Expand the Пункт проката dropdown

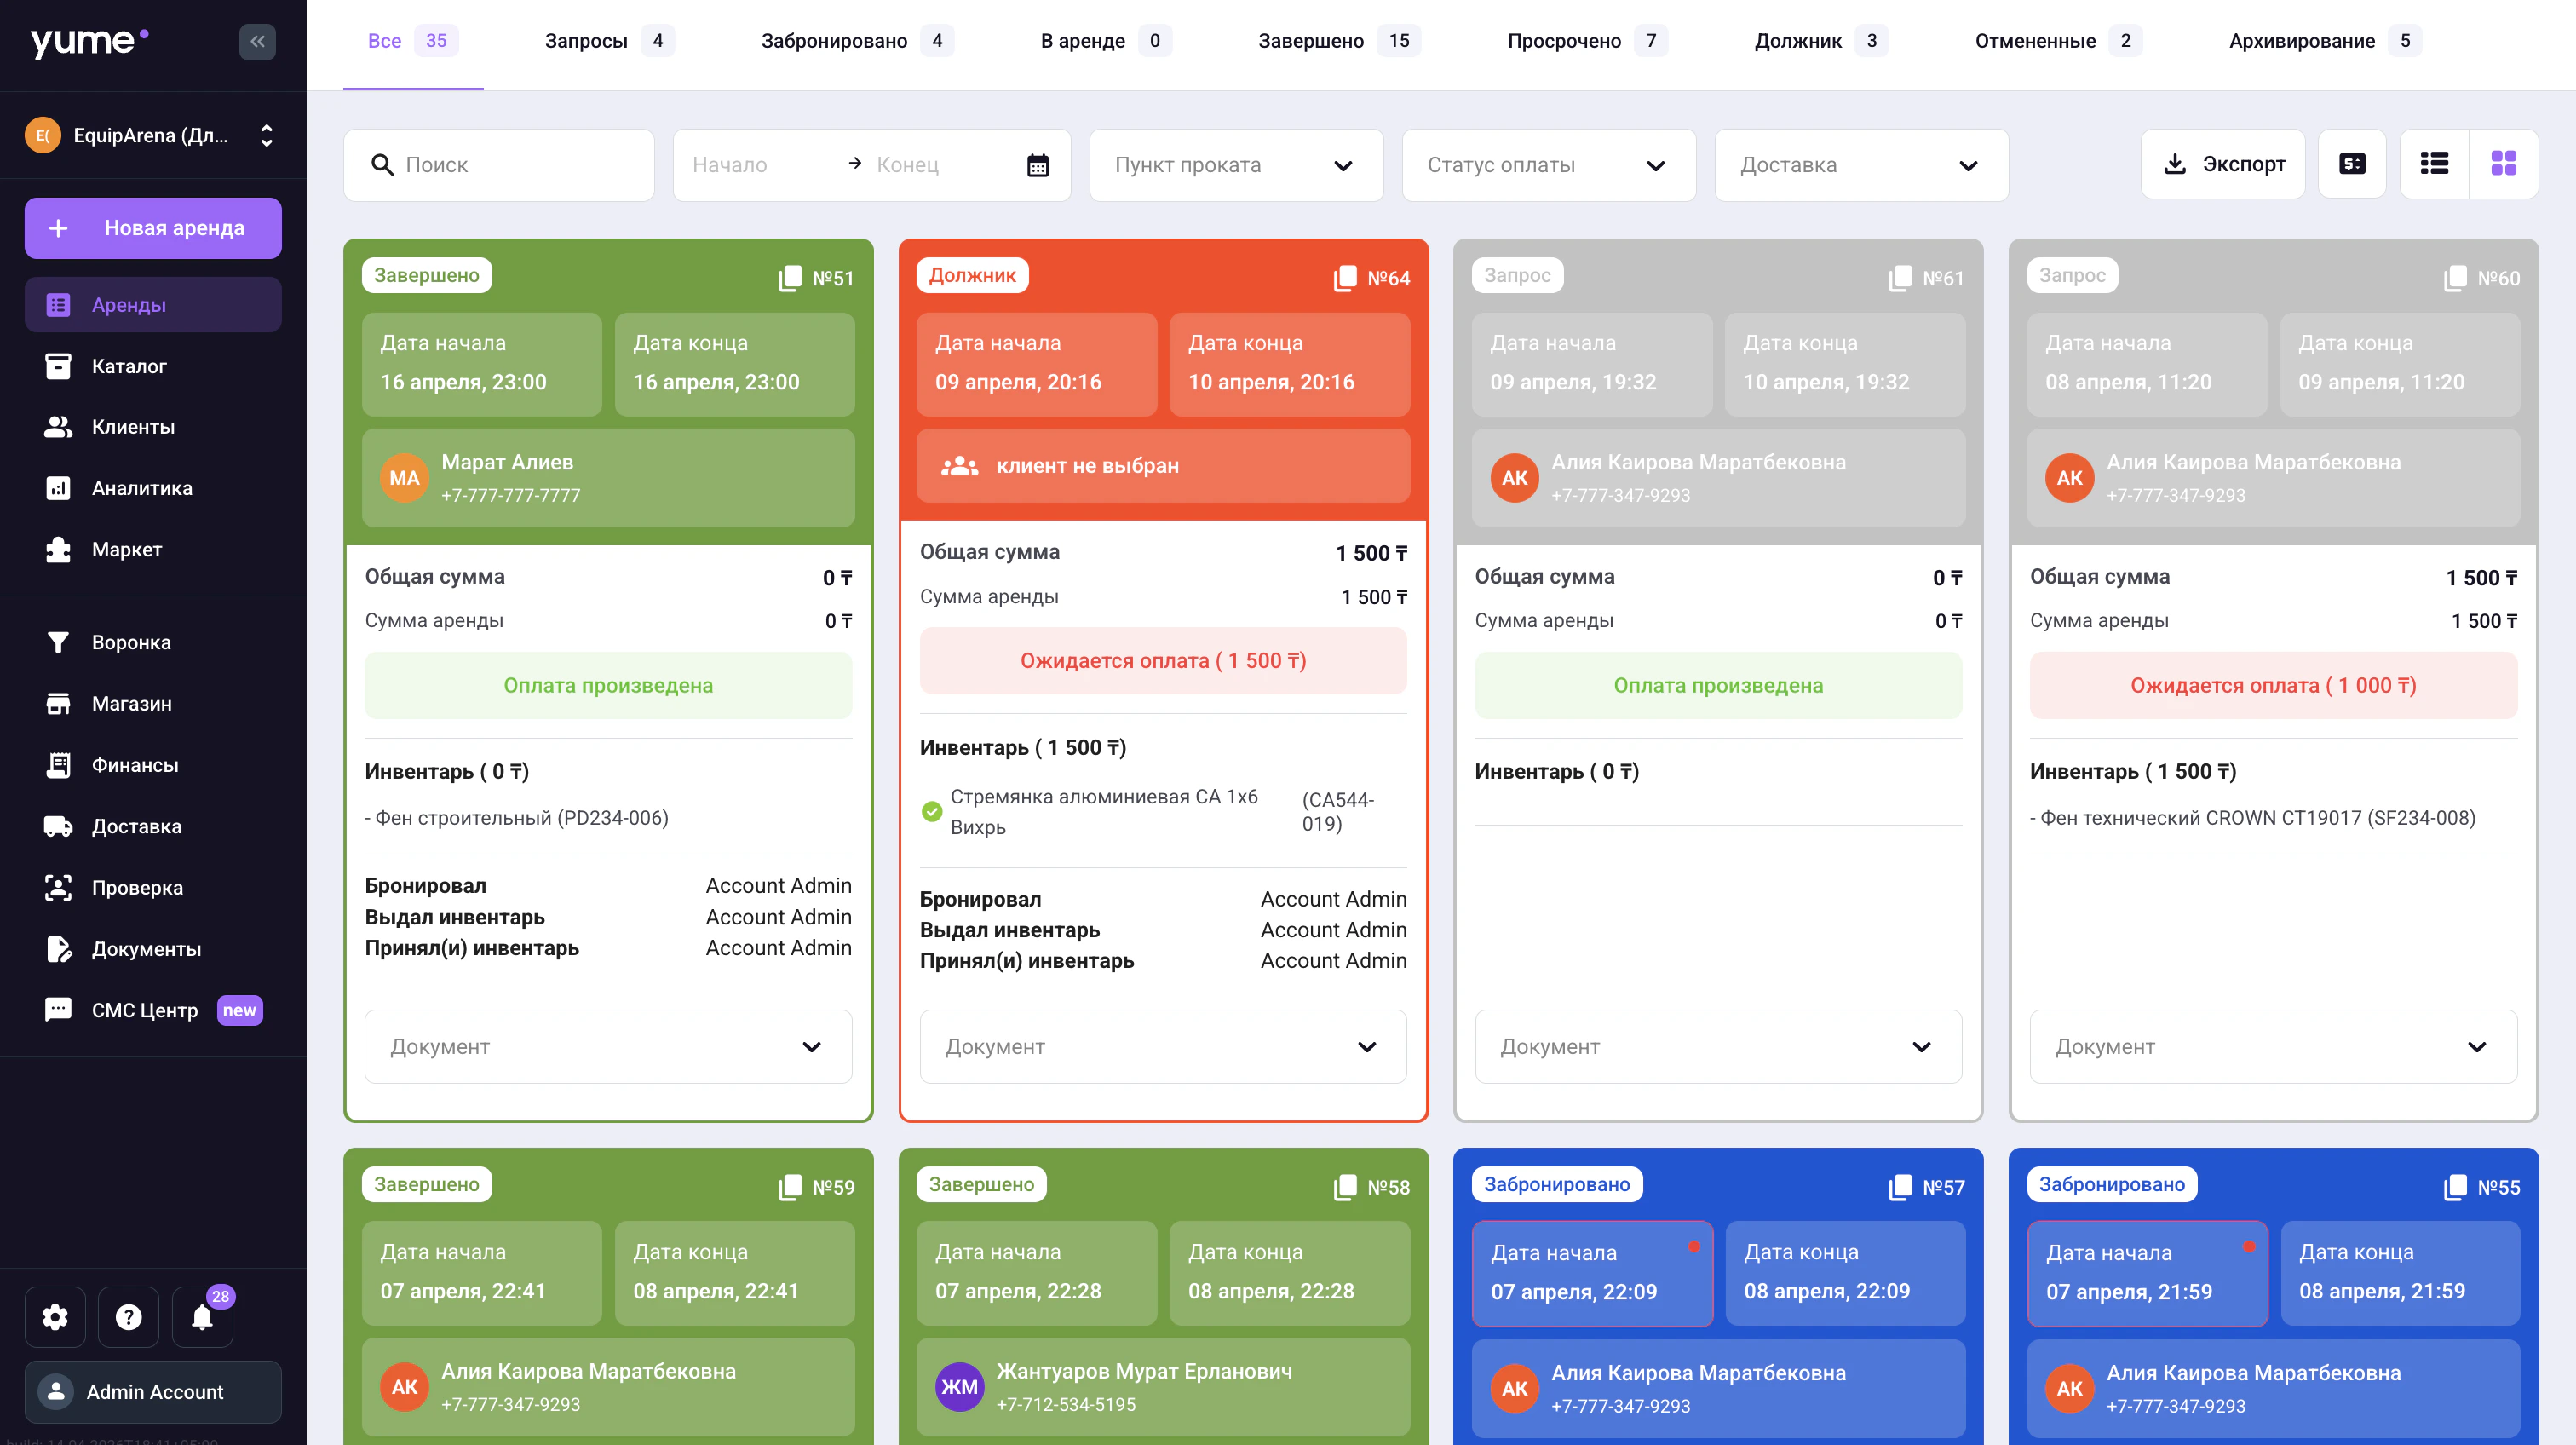click(x=1236, y=165)
